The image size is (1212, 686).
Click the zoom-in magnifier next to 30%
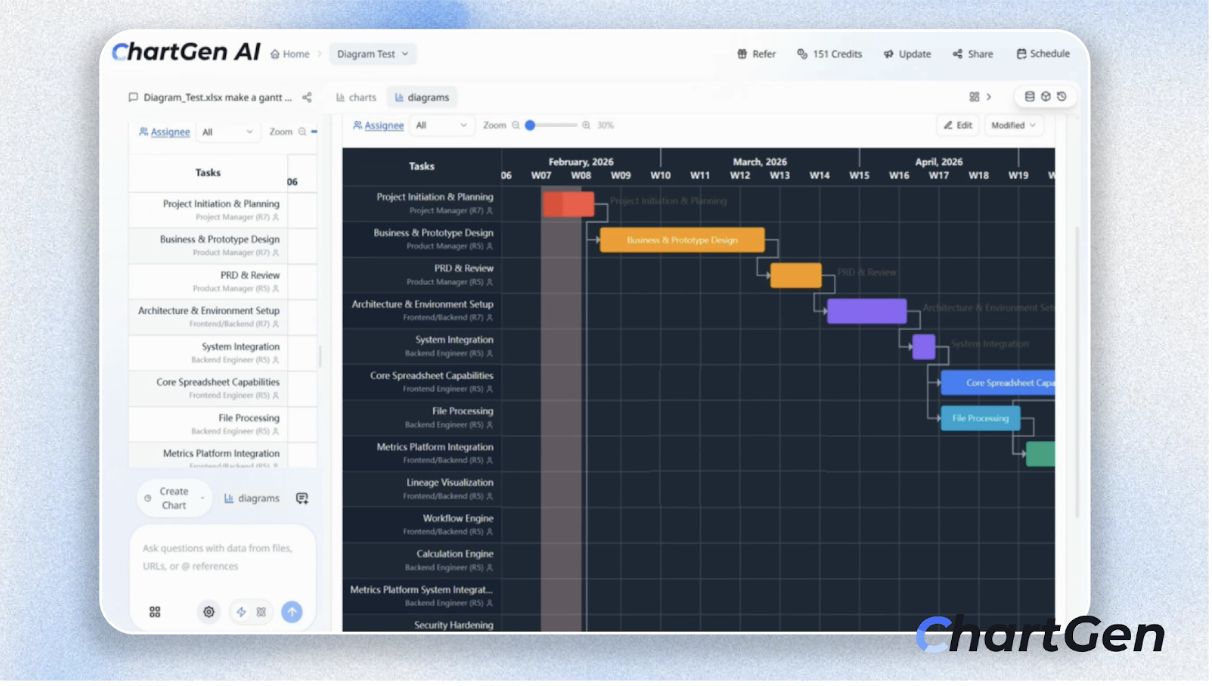[586, 126]
